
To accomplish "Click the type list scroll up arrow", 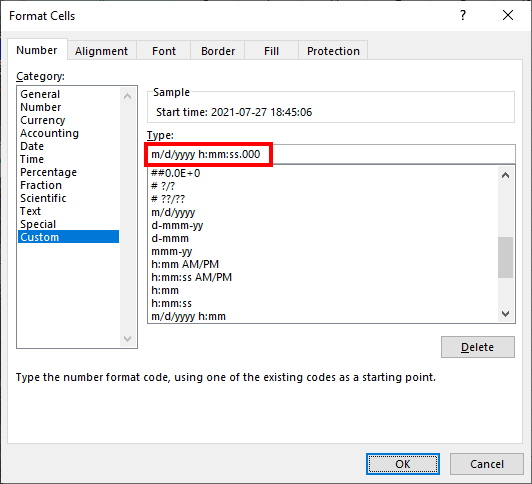I will coord(506,175).
